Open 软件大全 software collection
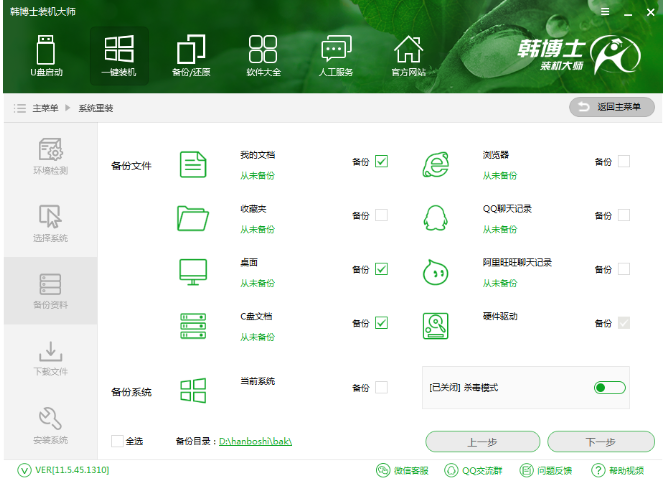 pos(263,55)
